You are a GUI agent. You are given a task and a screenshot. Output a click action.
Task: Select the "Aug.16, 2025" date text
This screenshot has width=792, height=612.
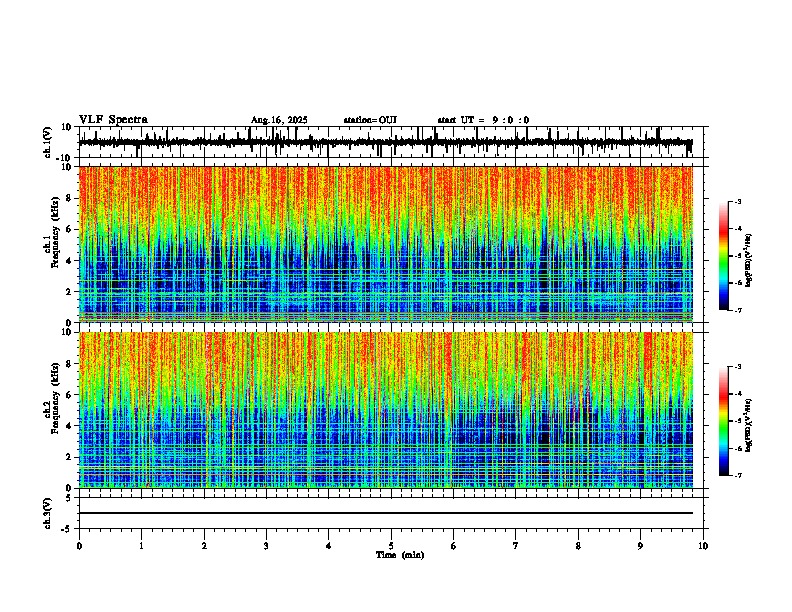point(279,120)
